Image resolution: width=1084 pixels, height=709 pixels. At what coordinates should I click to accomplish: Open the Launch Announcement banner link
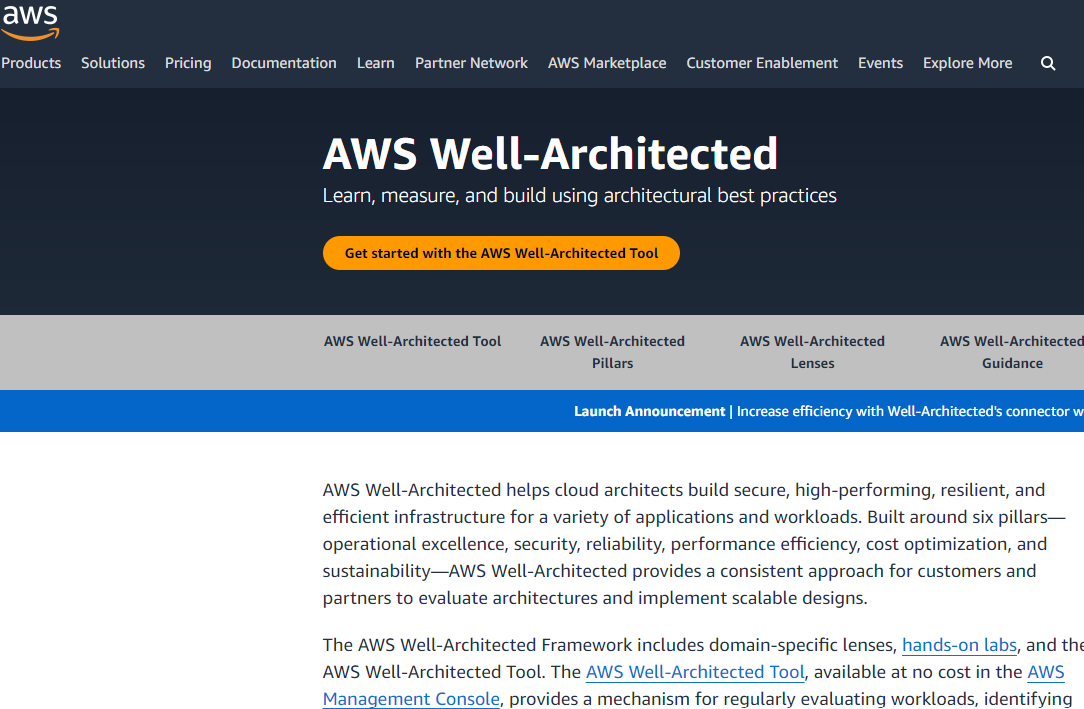tap(829, 411)
